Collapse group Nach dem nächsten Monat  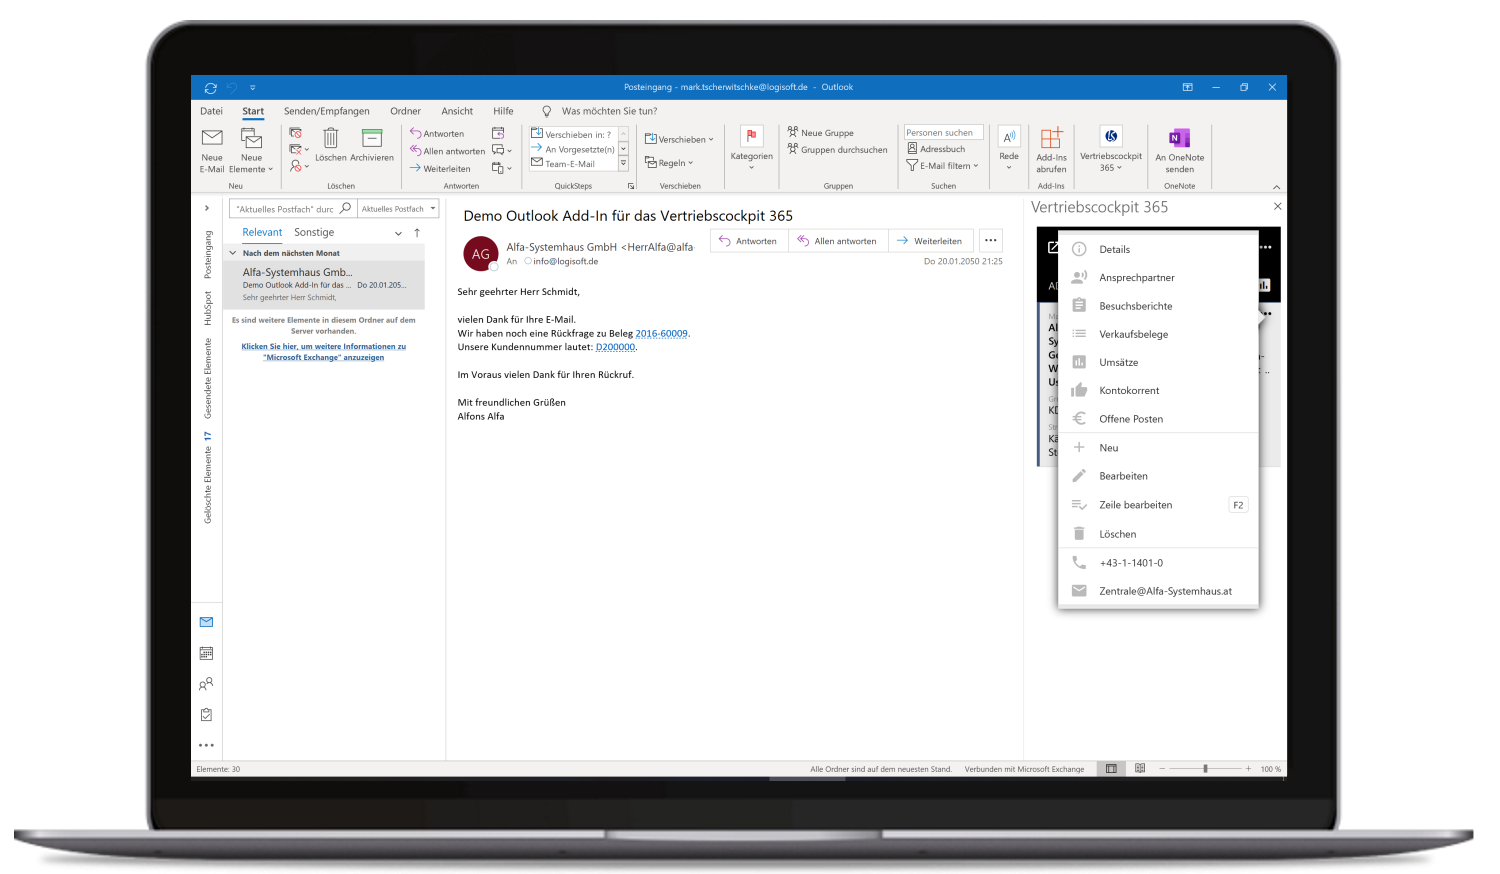point(233,253)
